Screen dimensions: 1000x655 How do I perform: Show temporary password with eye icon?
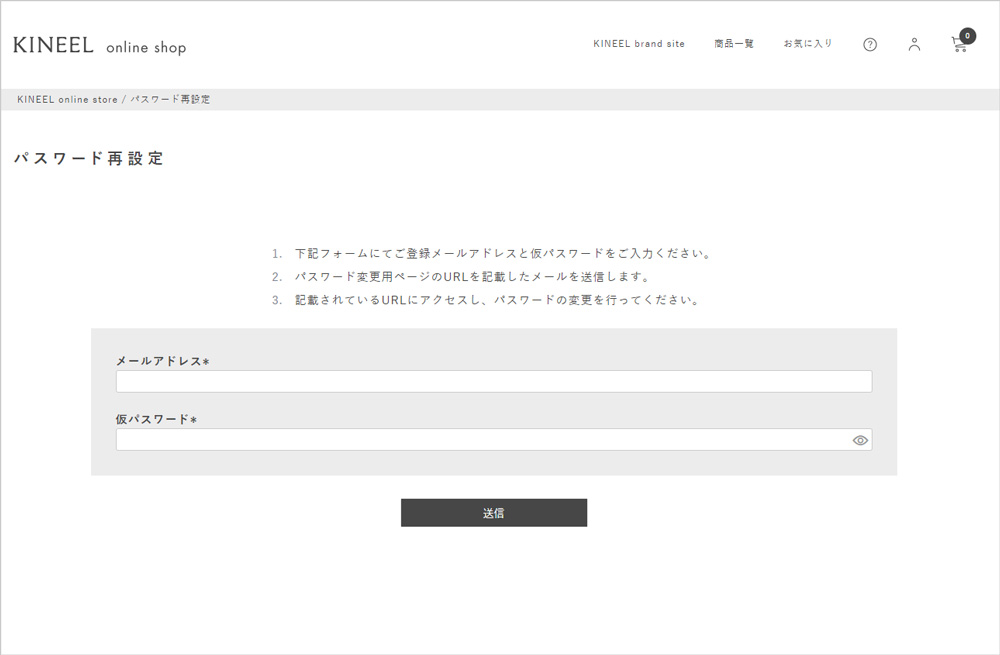tap(860, 440)
